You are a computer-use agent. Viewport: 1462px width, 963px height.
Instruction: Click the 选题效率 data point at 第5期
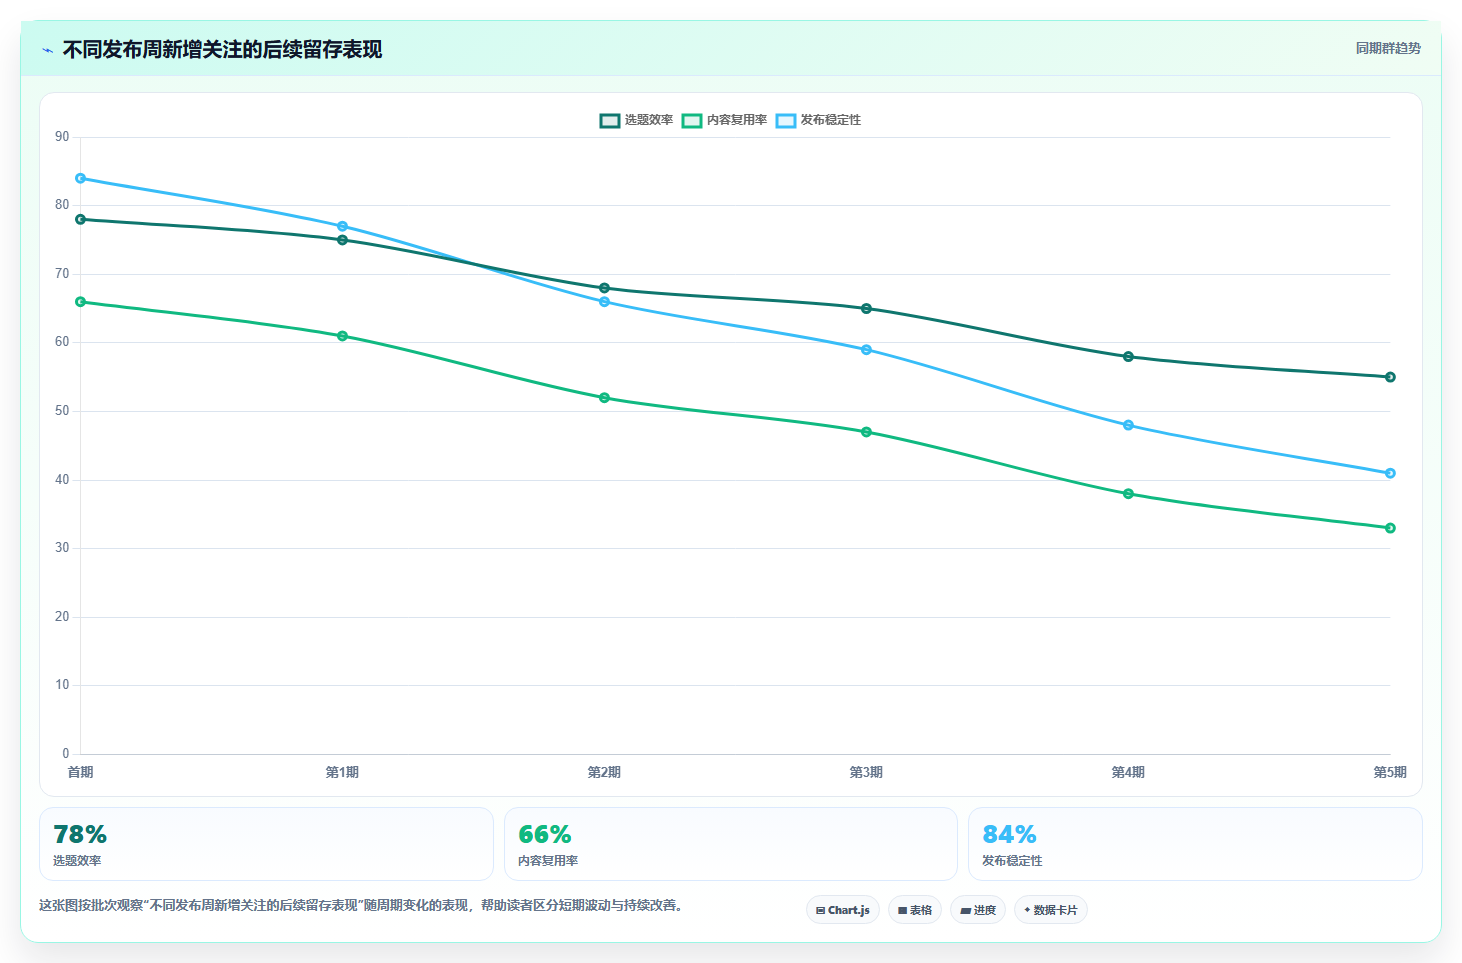pos(1391,377)
